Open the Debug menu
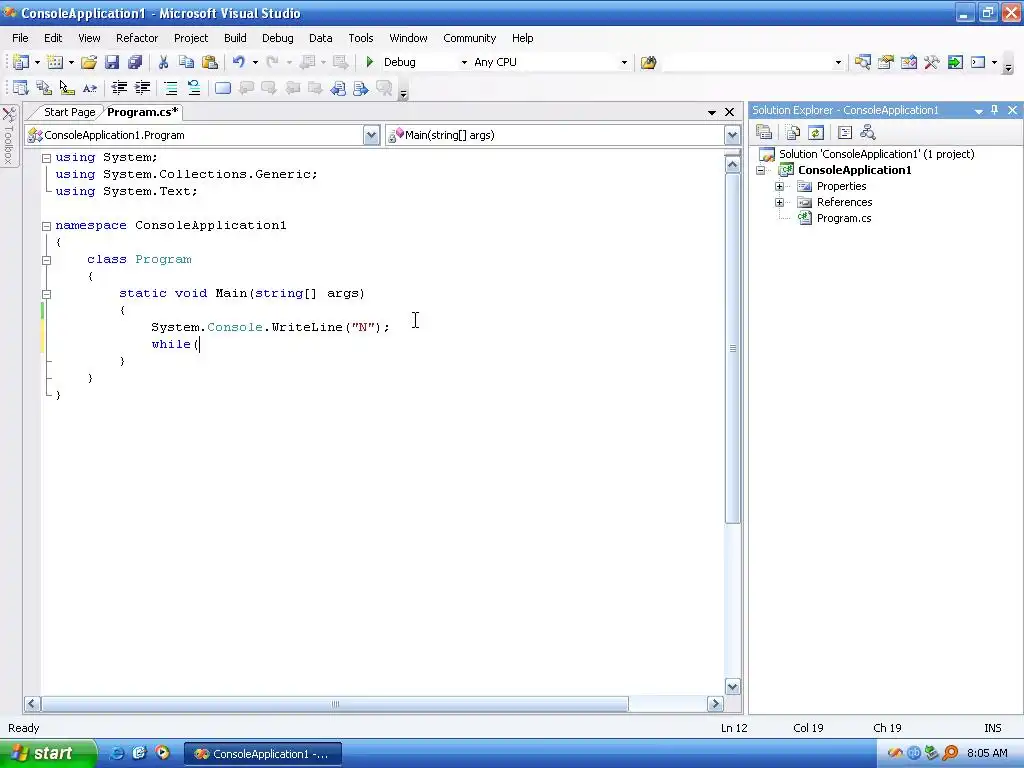1024x768 pixels. pos(278,38)
